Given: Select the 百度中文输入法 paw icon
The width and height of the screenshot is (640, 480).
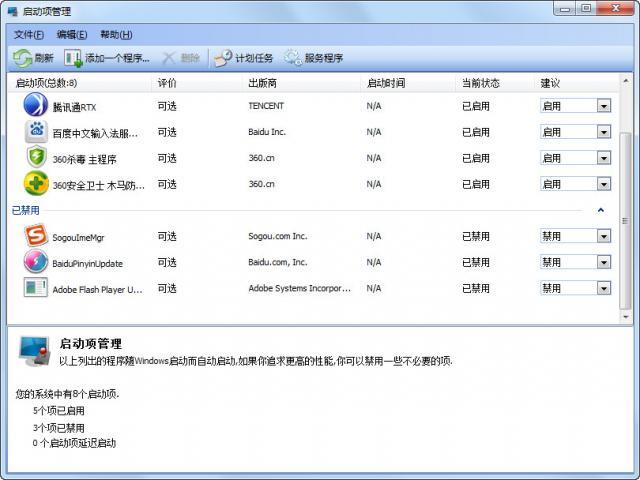Looking at the screenshot, I should (x=36, y=131).
